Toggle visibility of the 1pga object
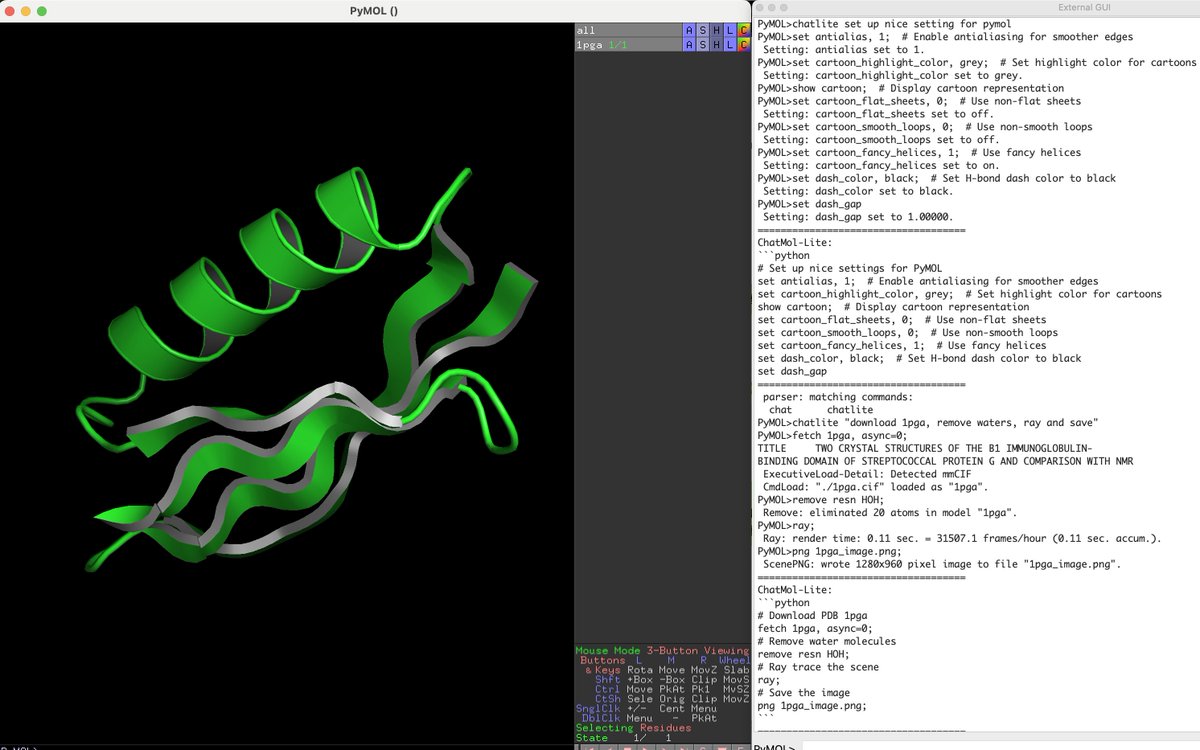The image size is (1200, 750). point(628,45)
